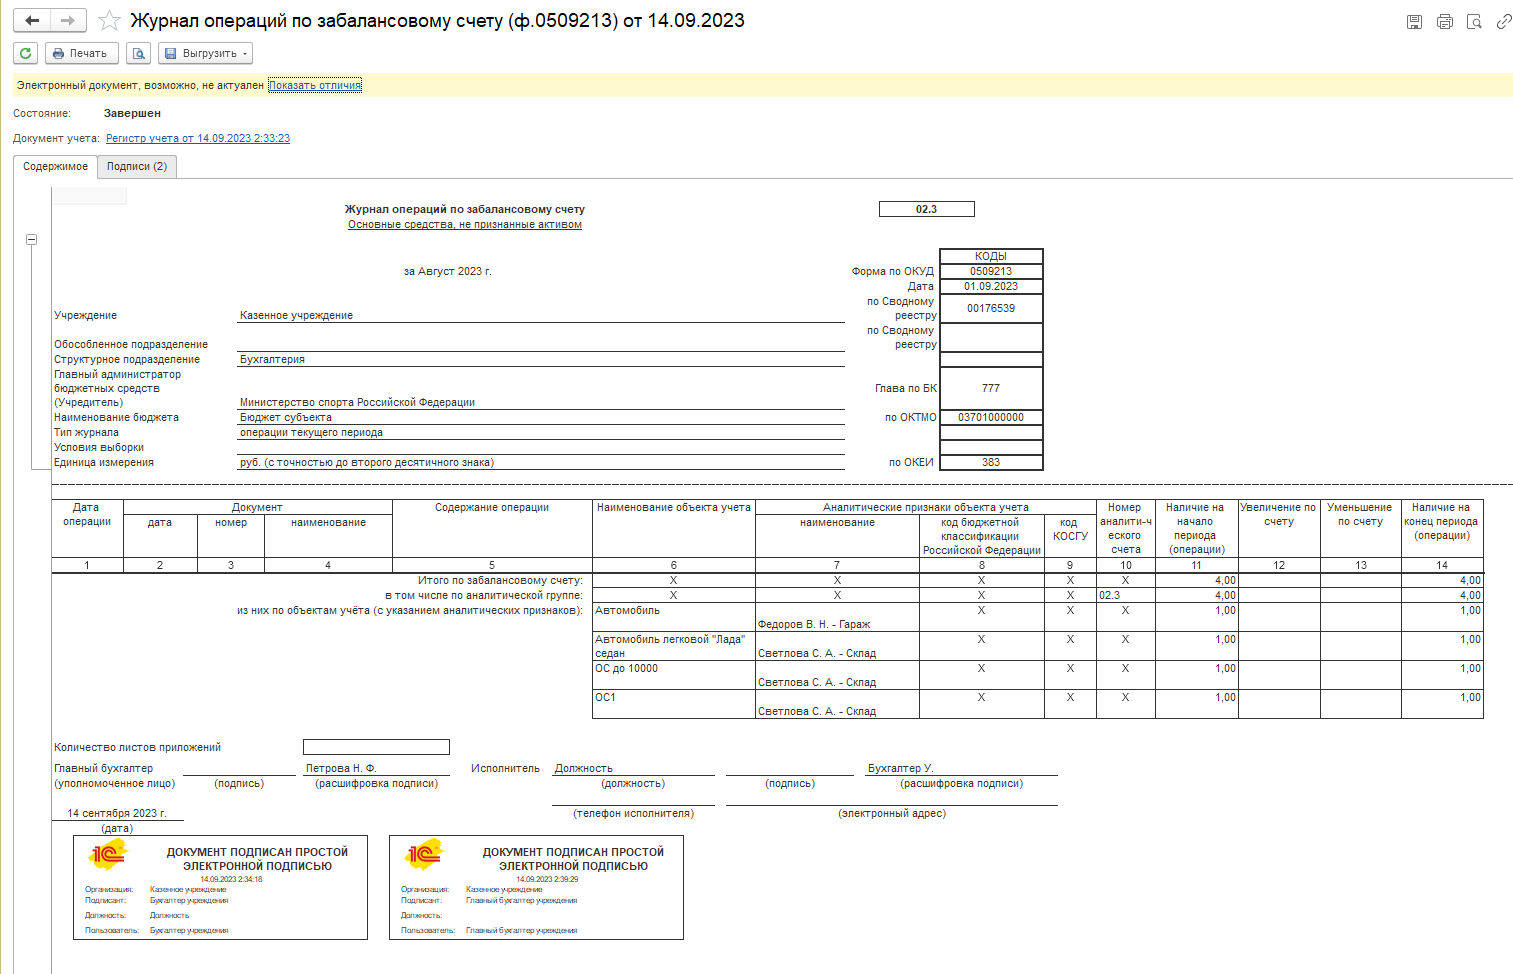Screen dimensions: 1513x974
Task: Select cell Автомобиль in object name column
Action: 674,617
